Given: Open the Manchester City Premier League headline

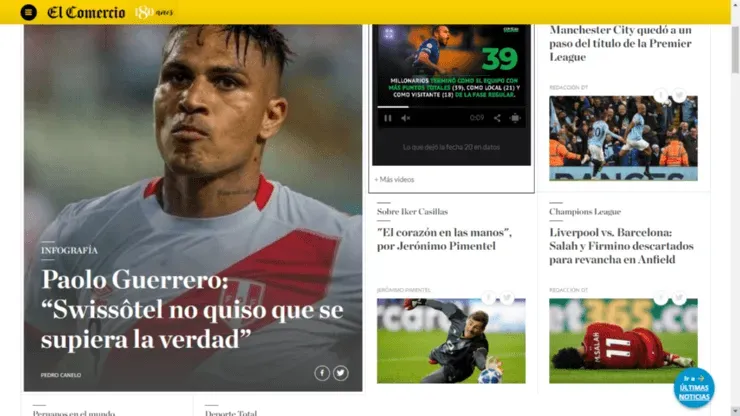Looking at the screenshot, I should pyautogui.click(x=620, y=43).
